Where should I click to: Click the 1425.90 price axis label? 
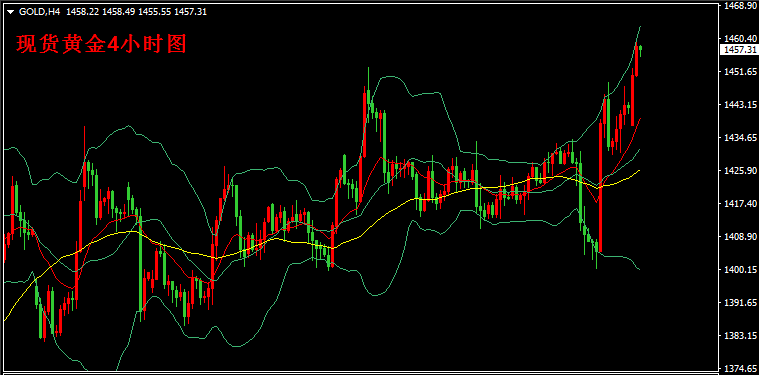point(740,171)
